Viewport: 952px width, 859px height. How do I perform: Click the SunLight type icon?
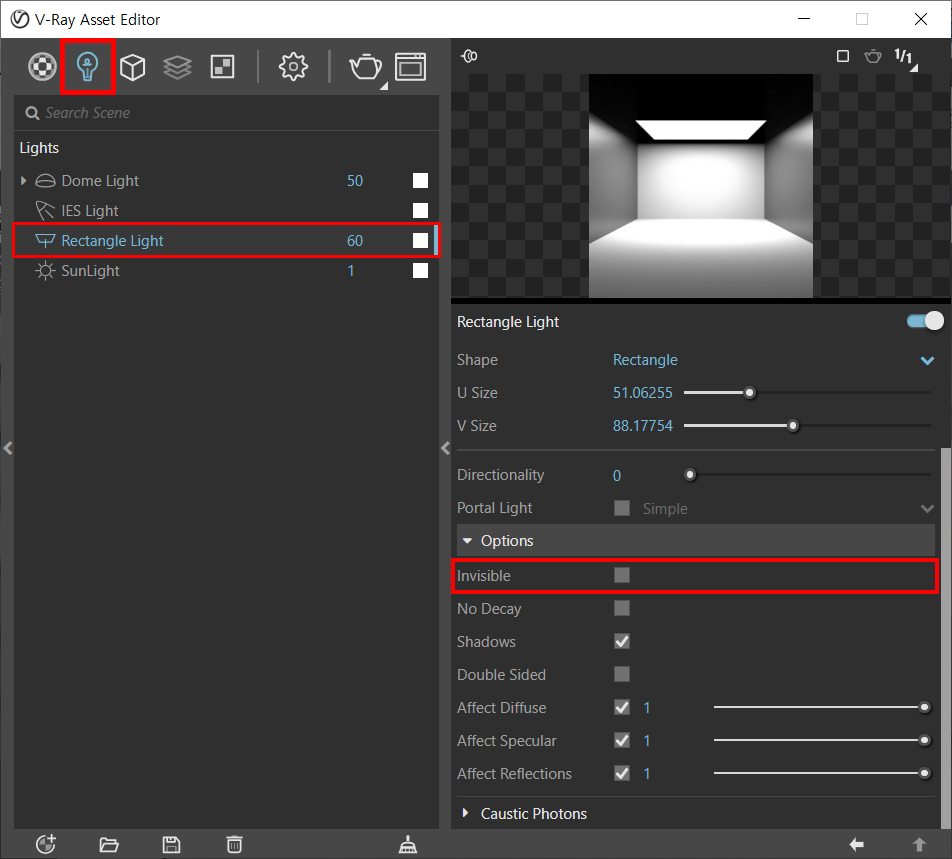45,271
